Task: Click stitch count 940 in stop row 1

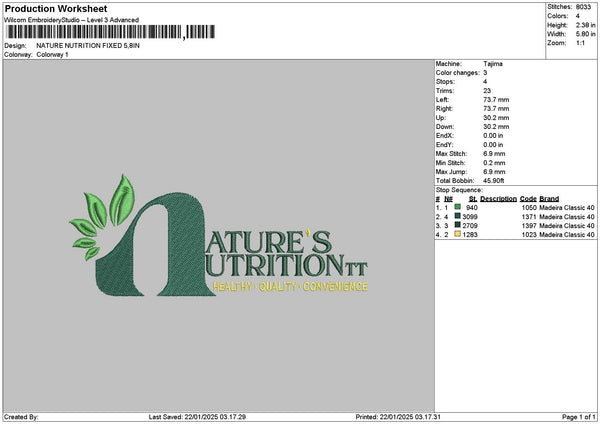Action: tap(472, 207)
